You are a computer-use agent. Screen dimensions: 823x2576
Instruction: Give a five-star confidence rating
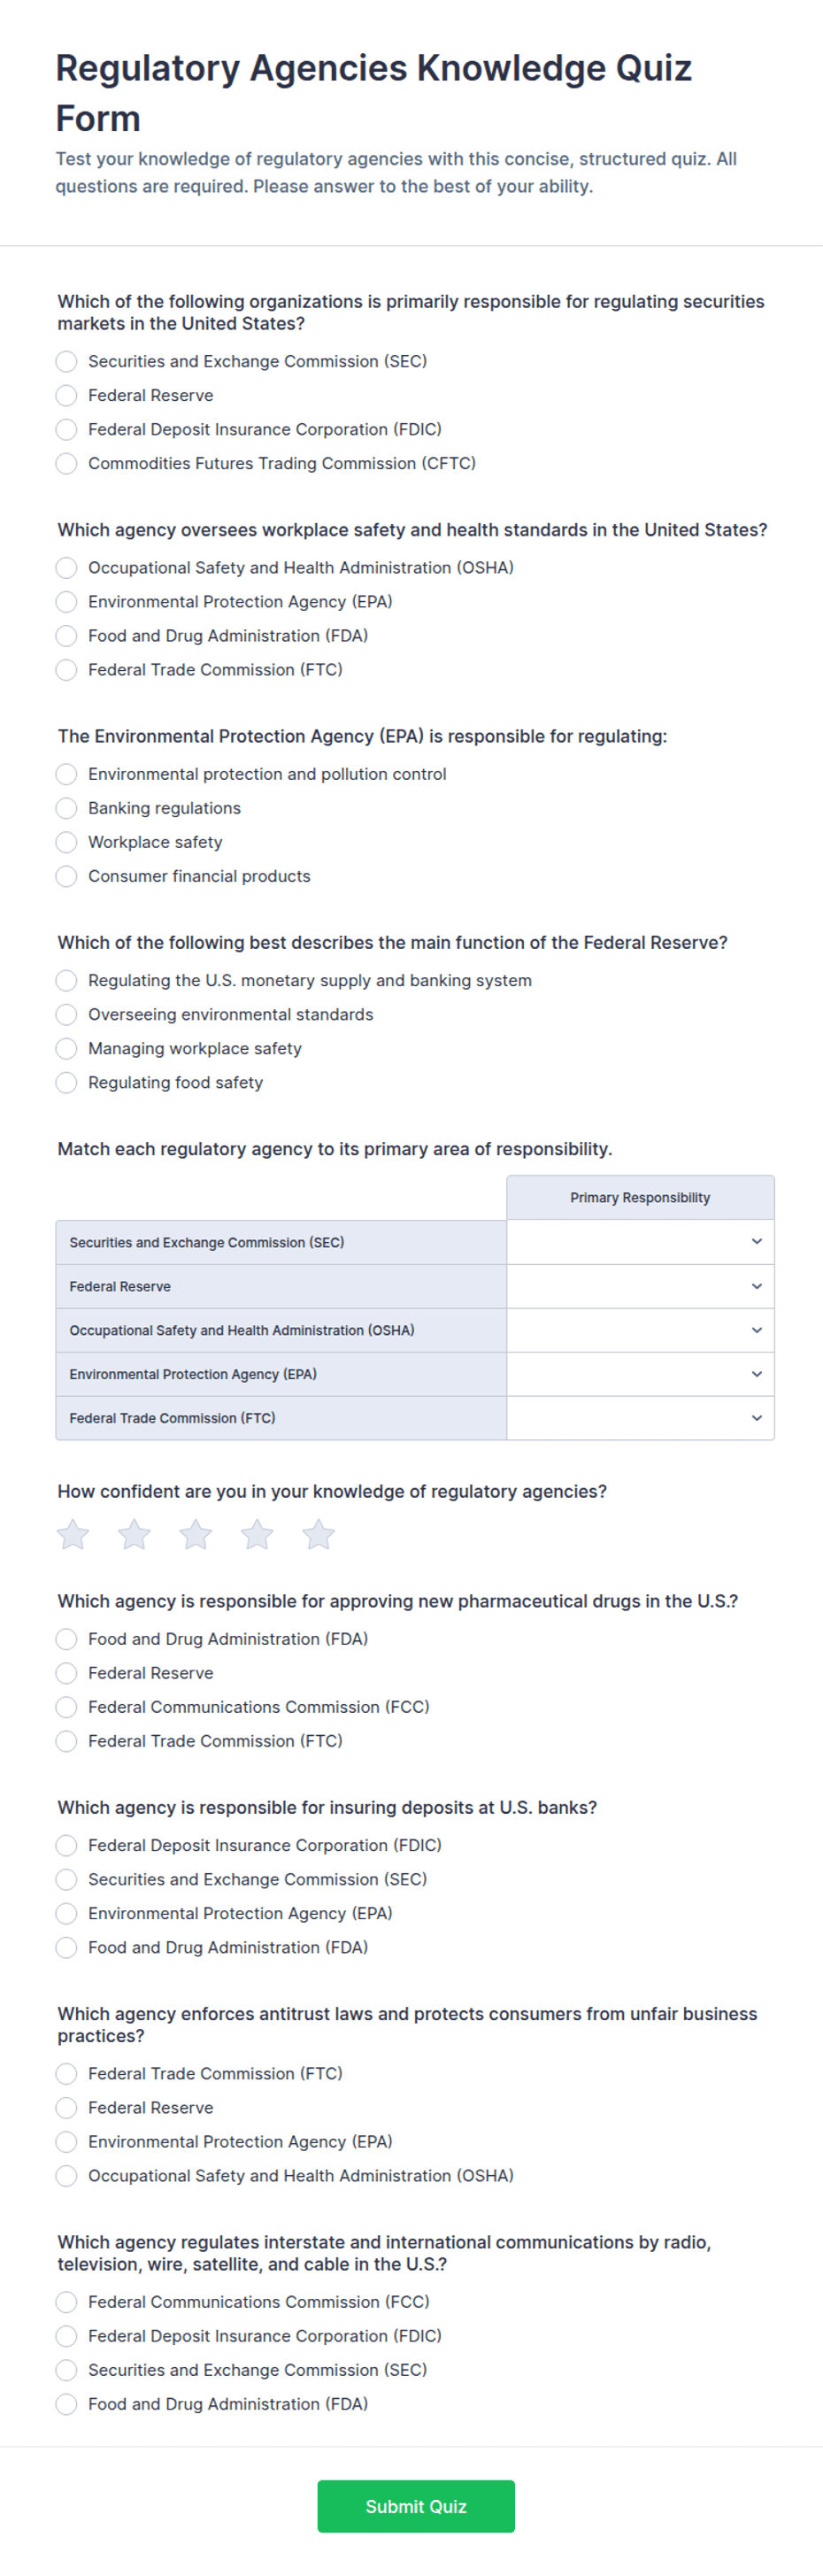pos(318,1533)
